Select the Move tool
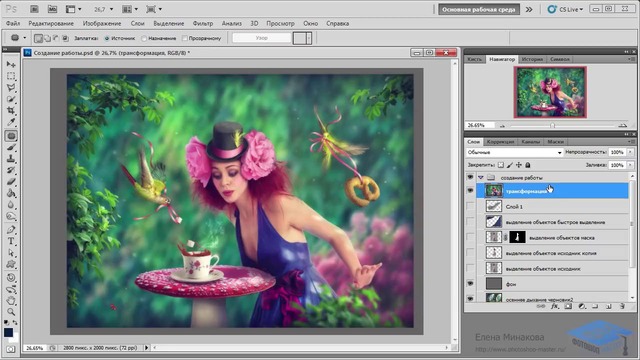Screen dimensions: 640x360 tap(11, 64)
